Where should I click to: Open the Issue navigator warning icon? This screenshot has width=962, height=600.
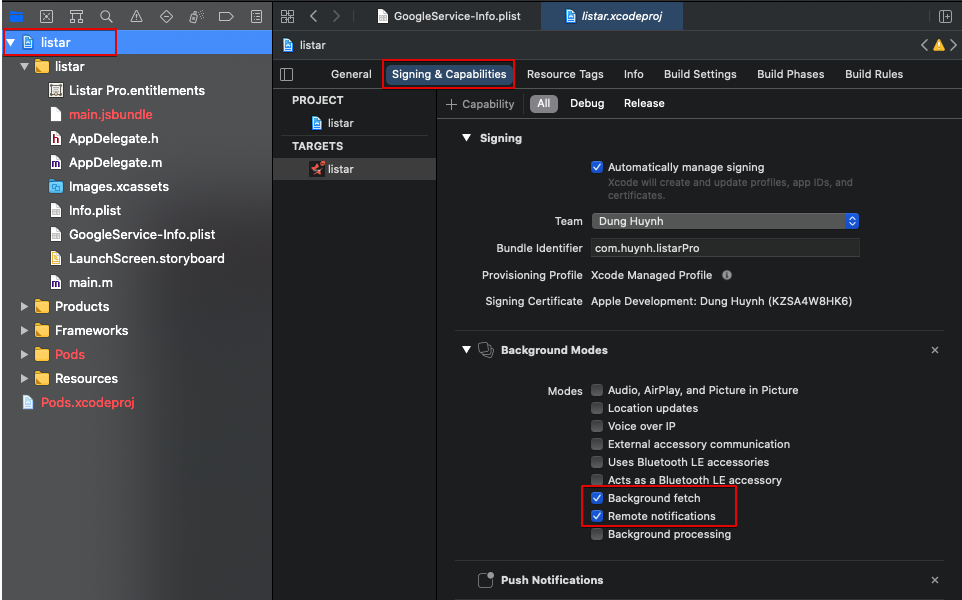pyautogui.click(x=136, y=17)
